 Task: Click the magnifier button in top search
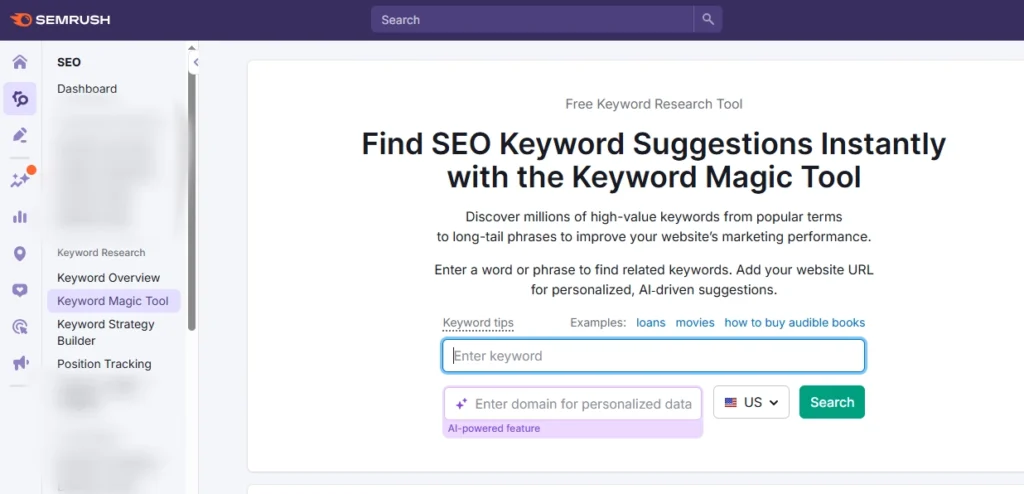[x=708, y=19]
